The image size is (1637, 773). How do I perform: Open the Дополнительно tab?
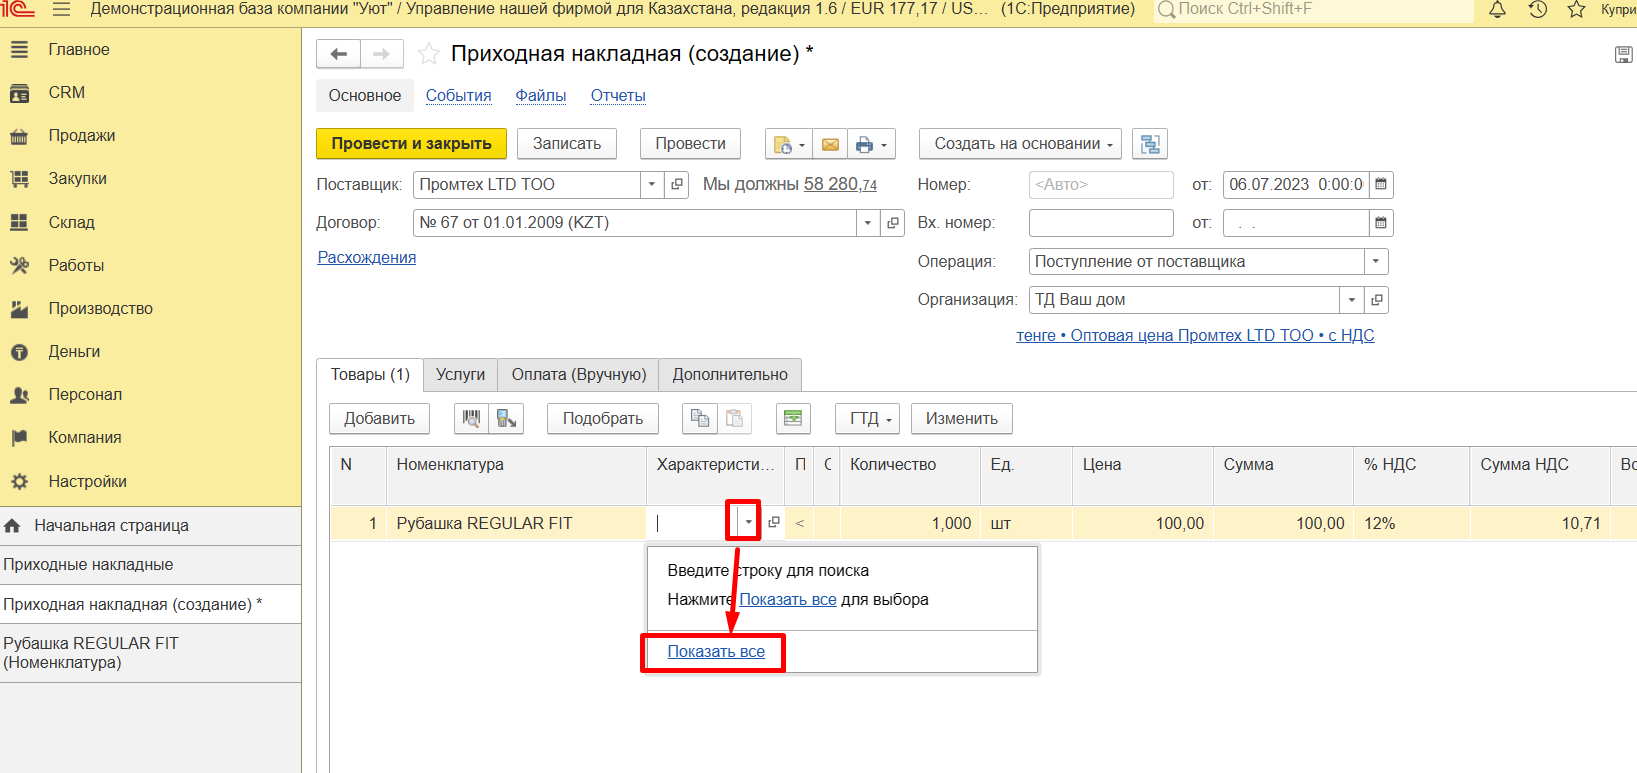[730, 375]
